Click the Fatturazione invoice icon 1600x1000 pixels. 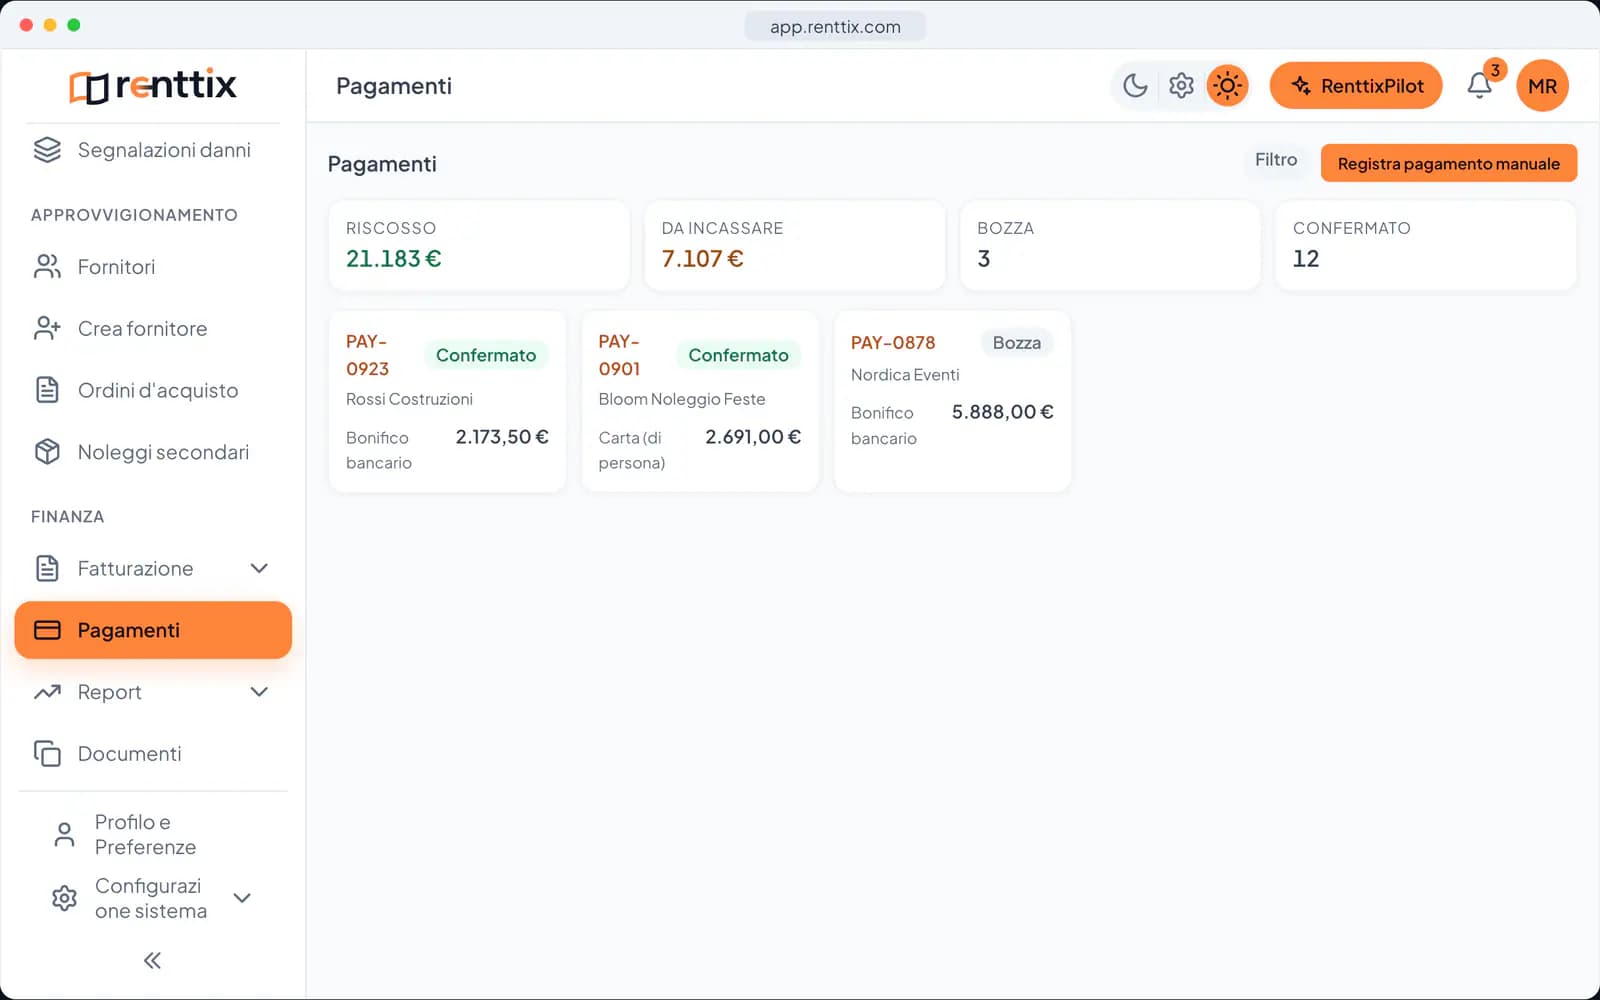click(47, 568)
